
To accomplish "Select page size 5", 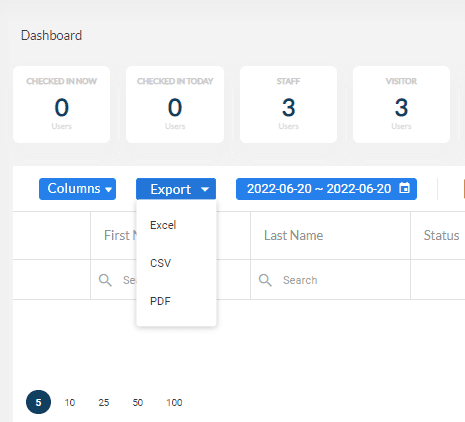I will (38, 402).
